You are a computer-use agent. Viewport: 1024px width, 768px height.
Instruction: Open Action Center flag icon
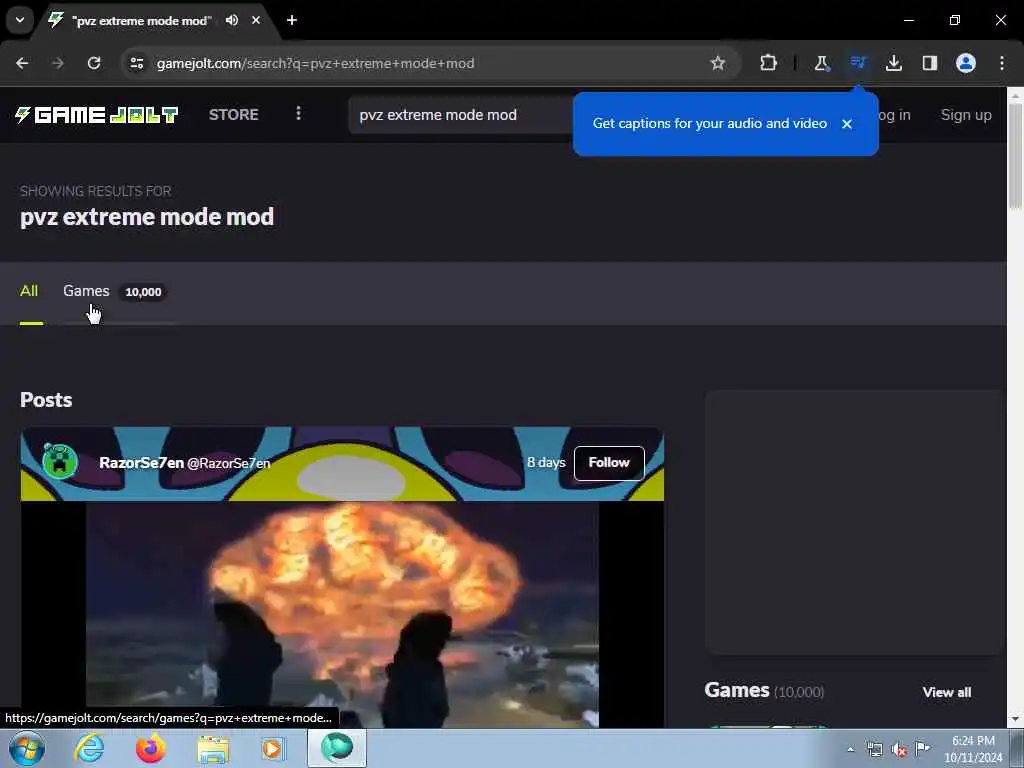922,748
